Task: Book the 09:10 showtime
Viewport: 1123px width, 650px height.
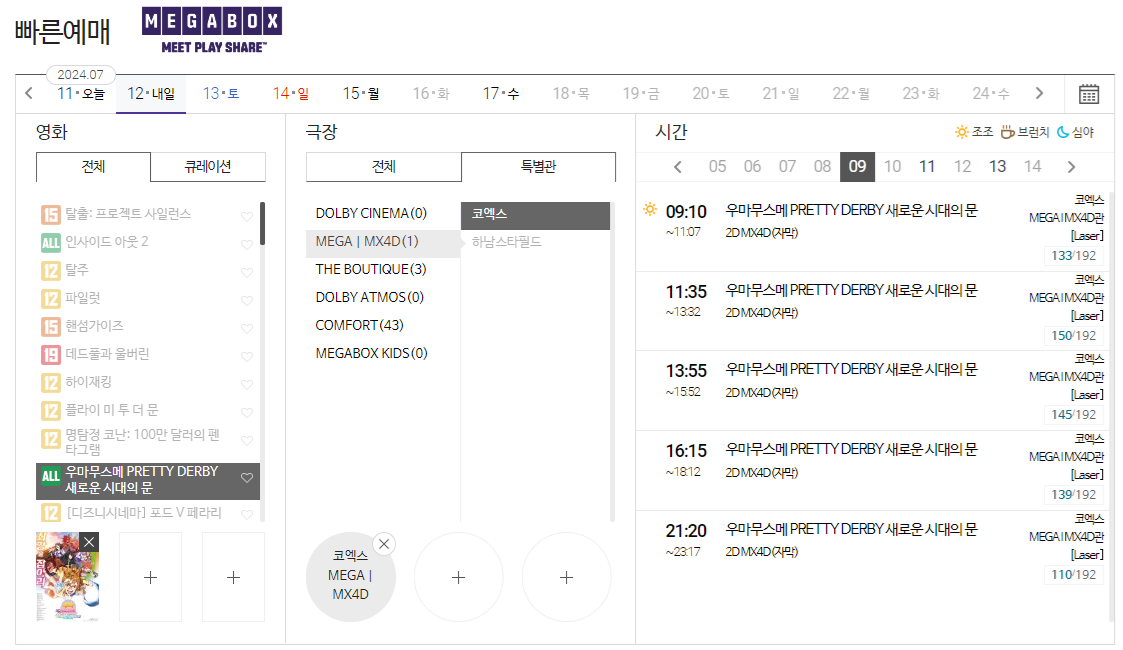Action: tap(874, 231)
